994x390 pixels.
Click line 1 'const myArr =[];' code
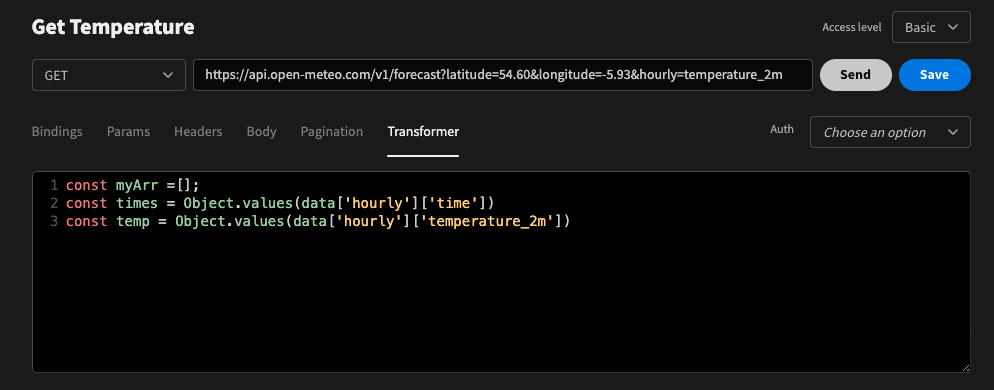tap(132, 185)
